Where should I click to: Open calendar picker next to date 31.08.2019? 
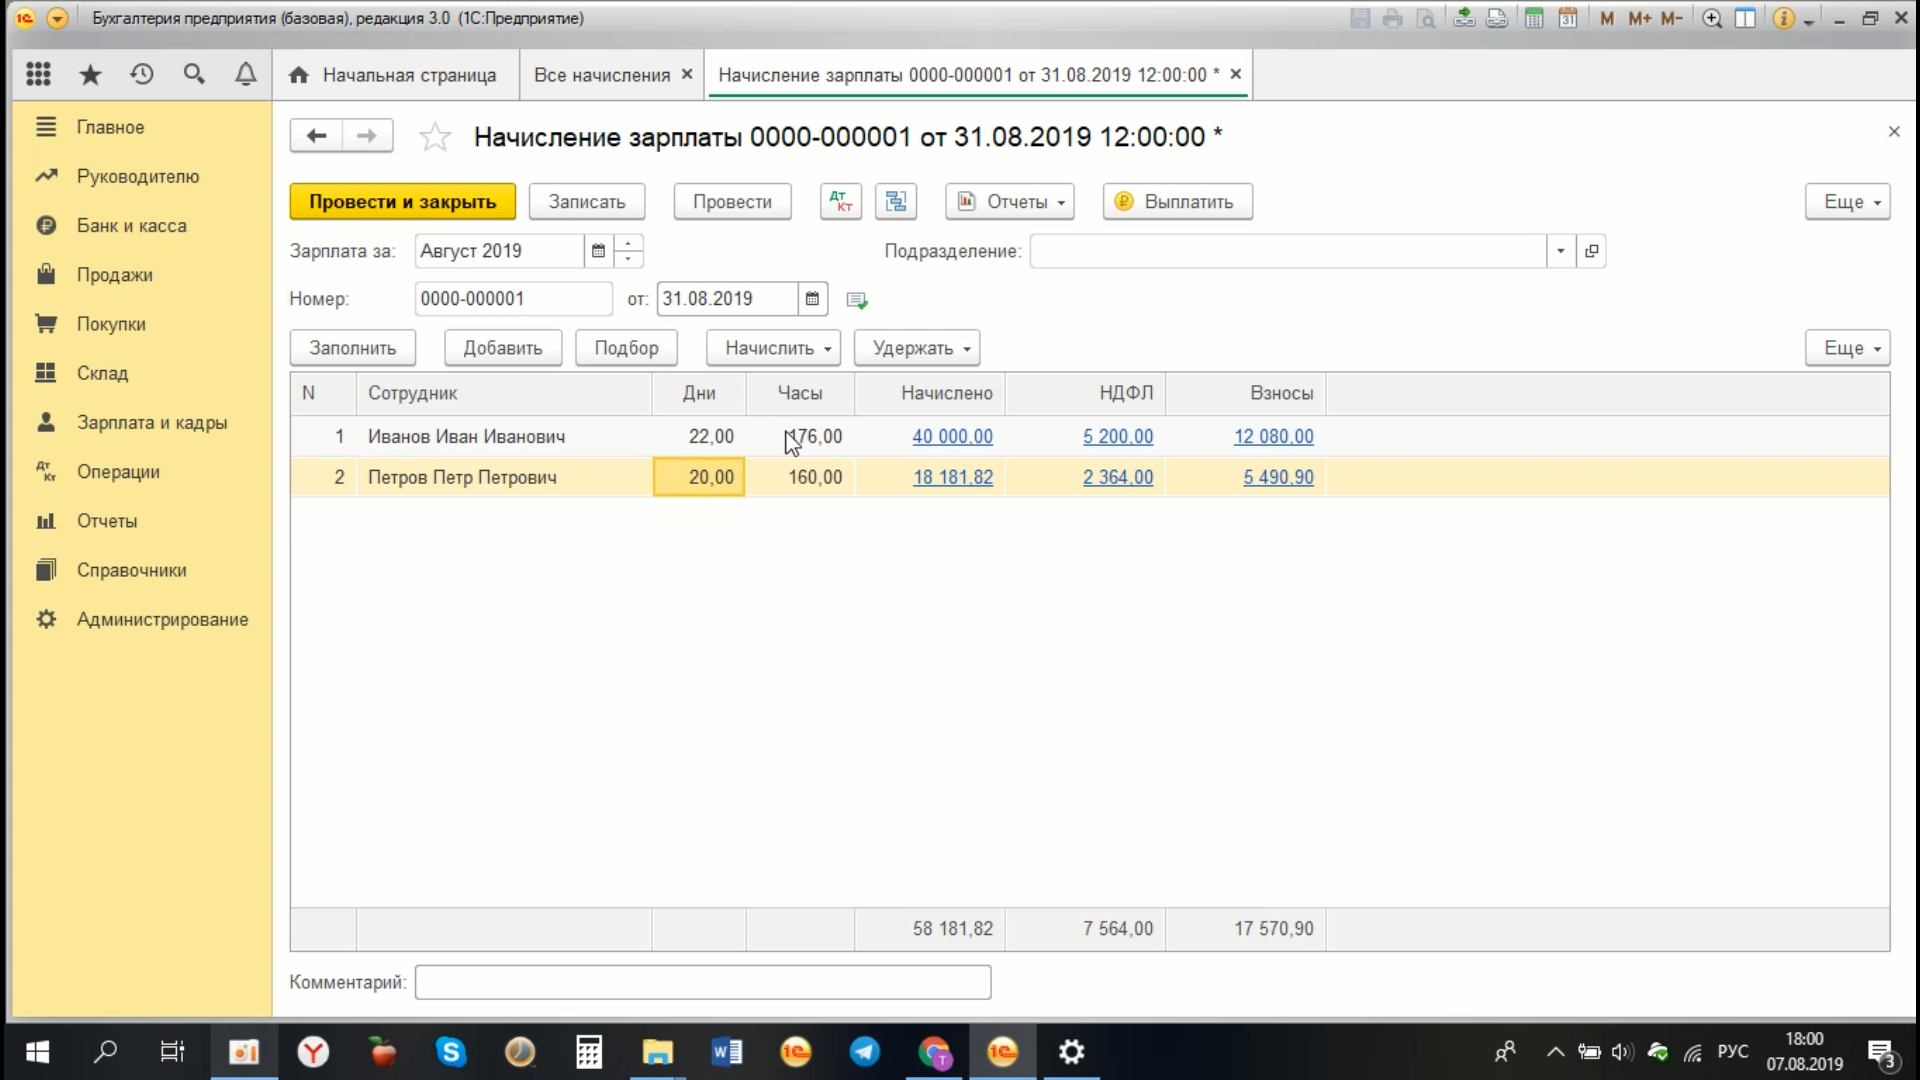click(812, 299)
